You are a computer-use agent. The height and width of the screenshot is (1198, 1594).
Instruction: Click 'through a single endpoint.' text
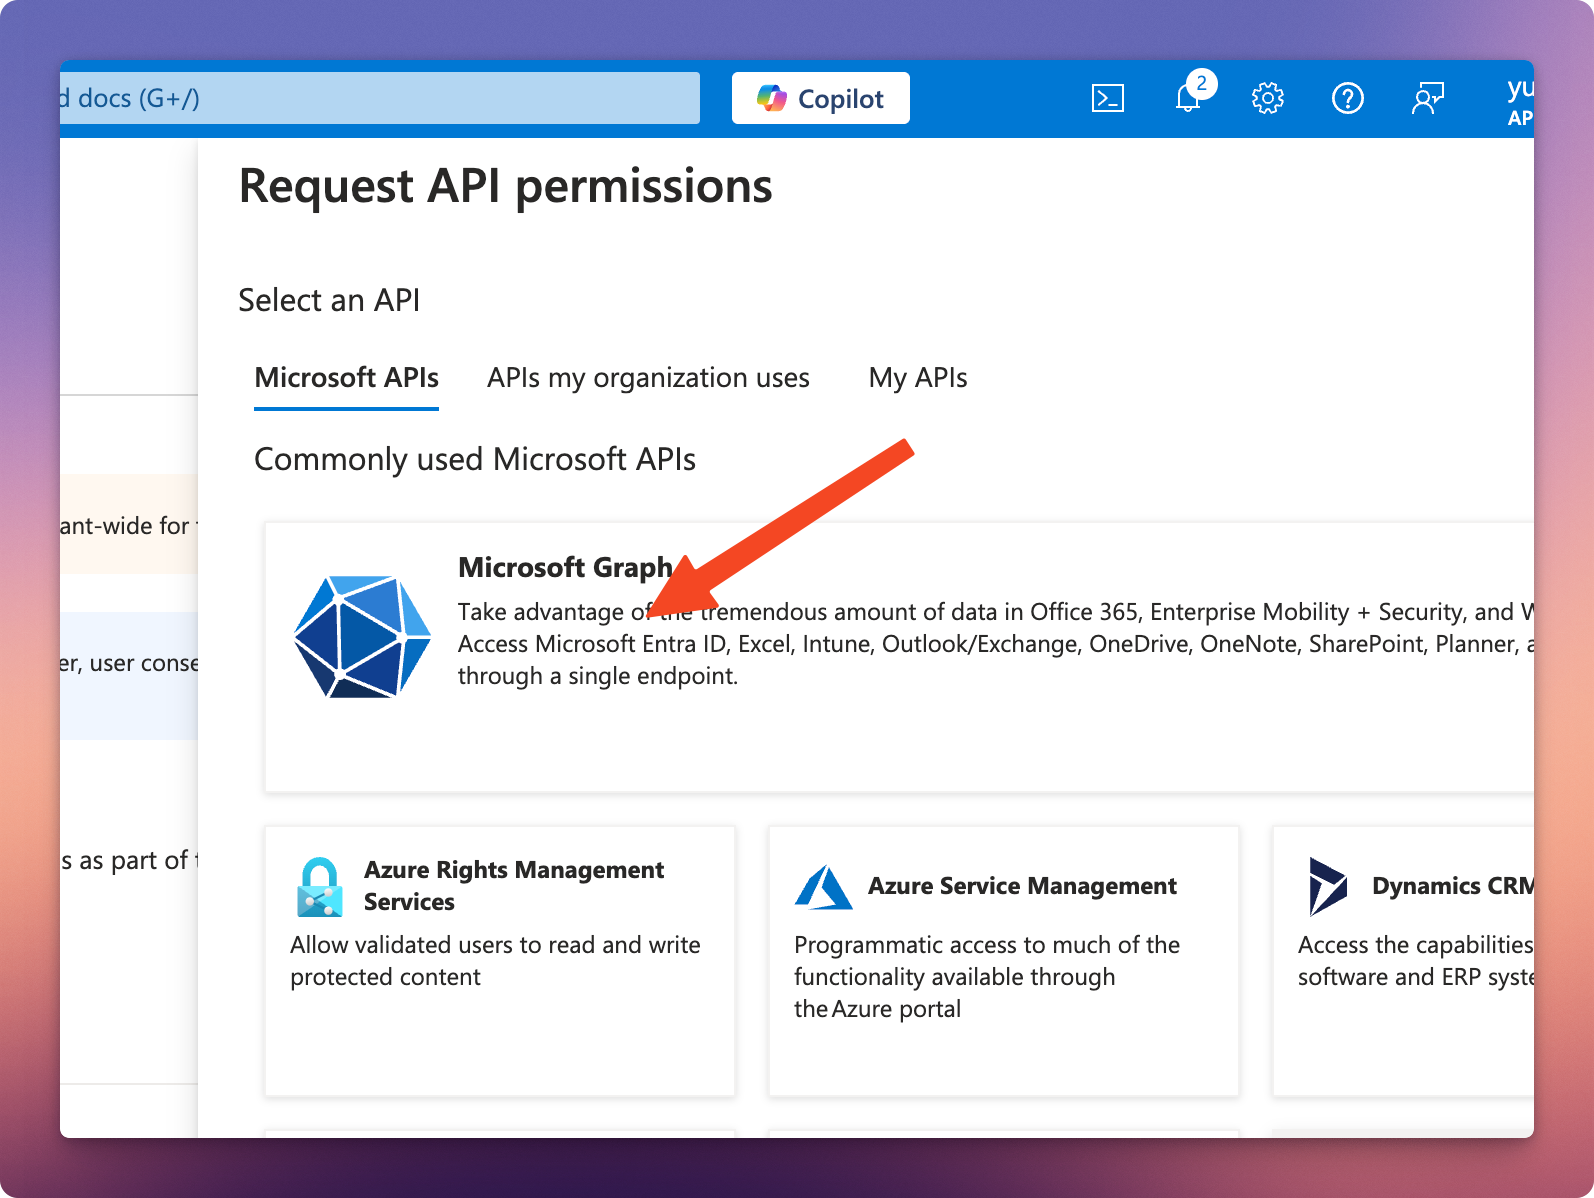(x=598, y=676)
